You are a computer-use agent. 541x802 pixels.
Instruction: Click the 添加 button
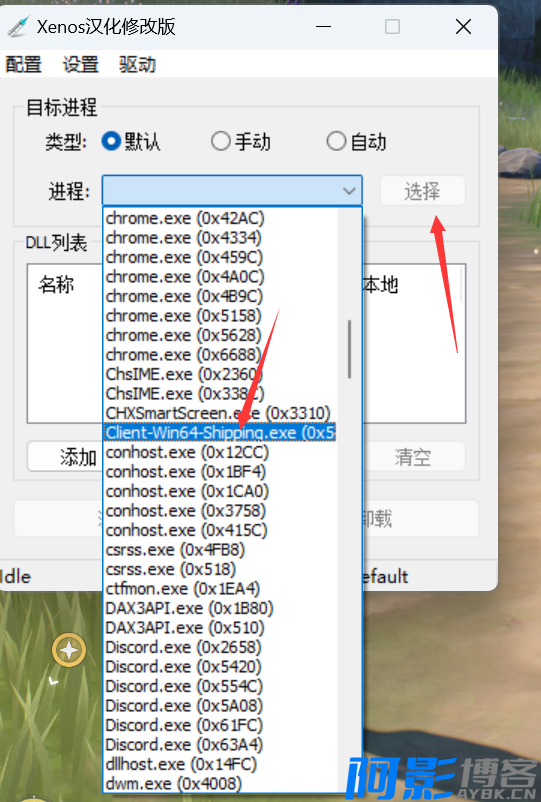(65, 457)
